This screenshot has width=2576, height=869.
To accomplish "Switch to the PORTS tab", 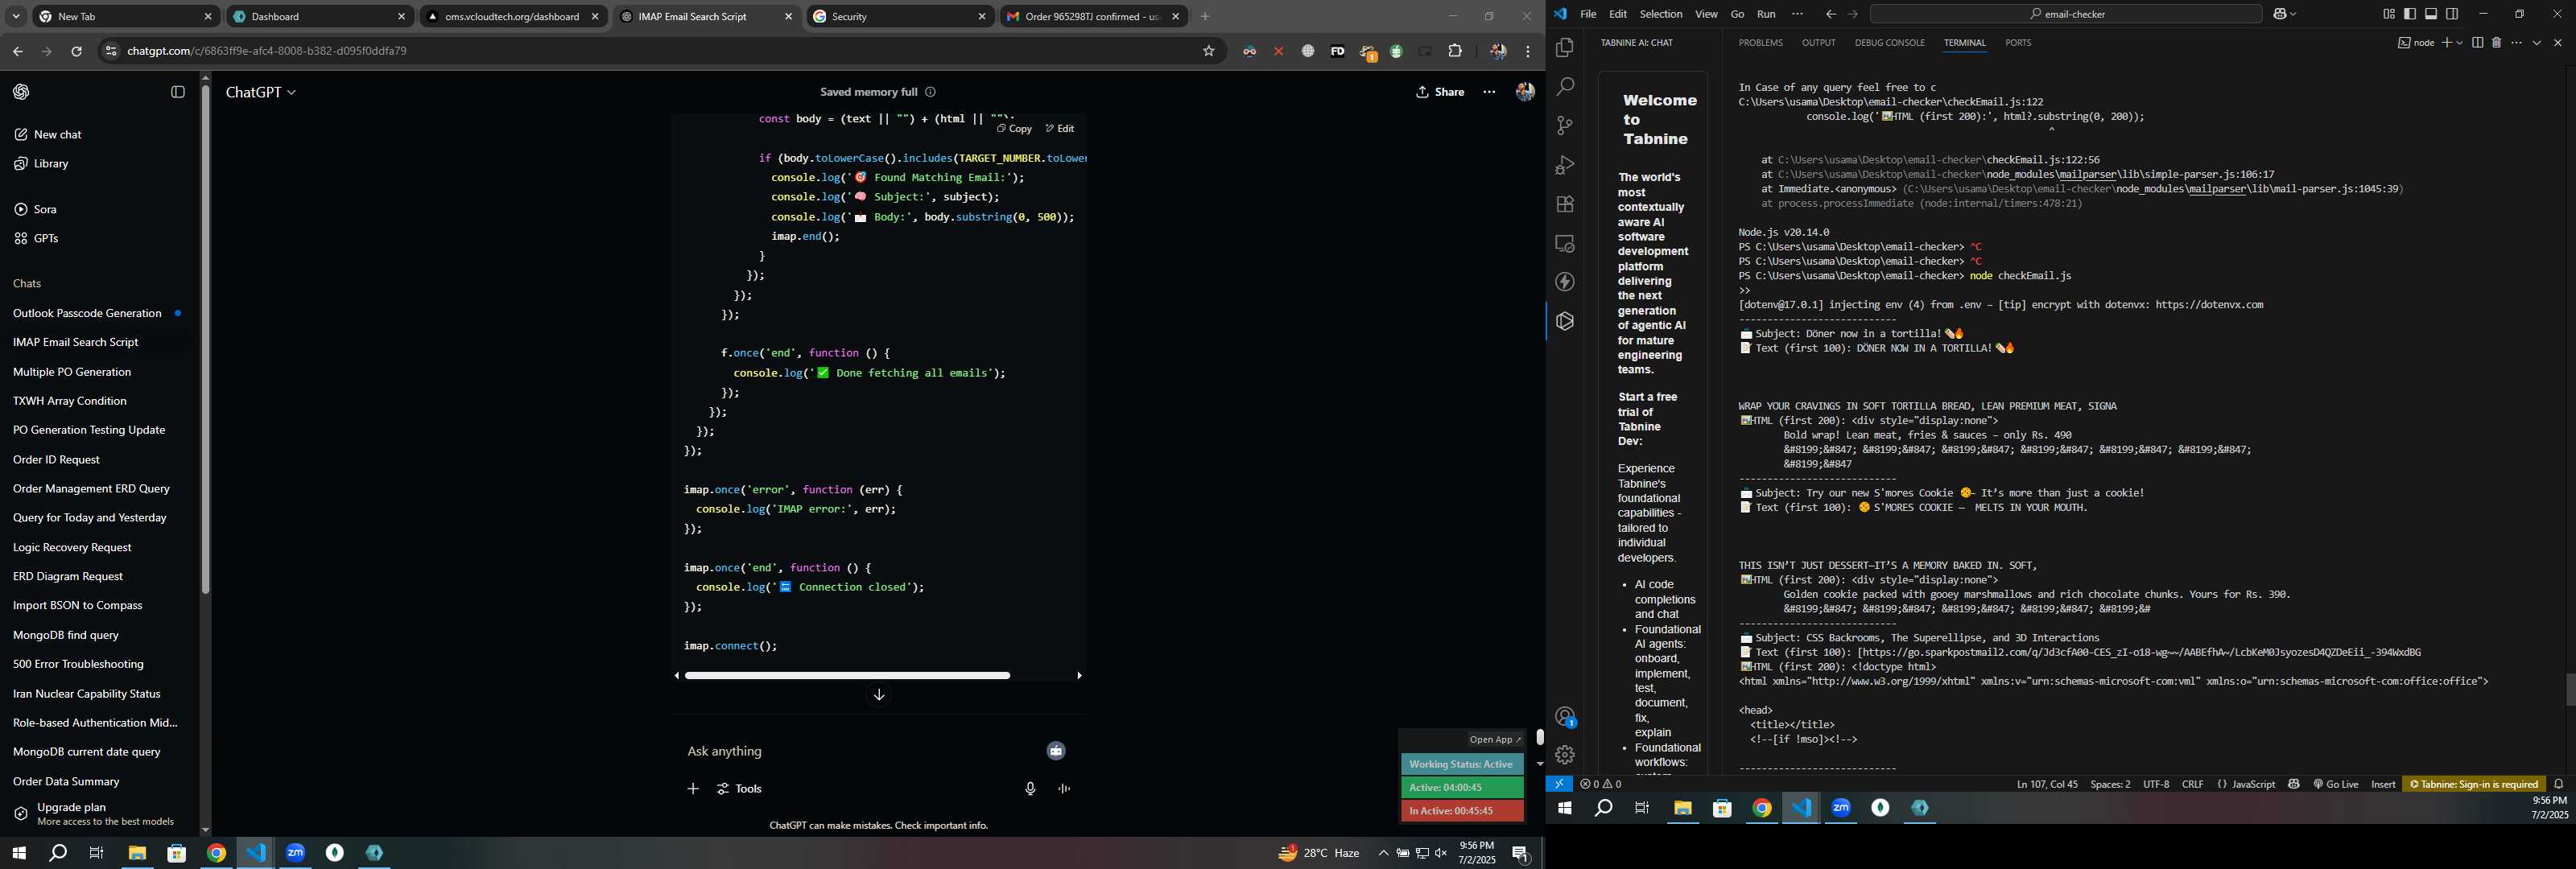I will click(2018, 43).
